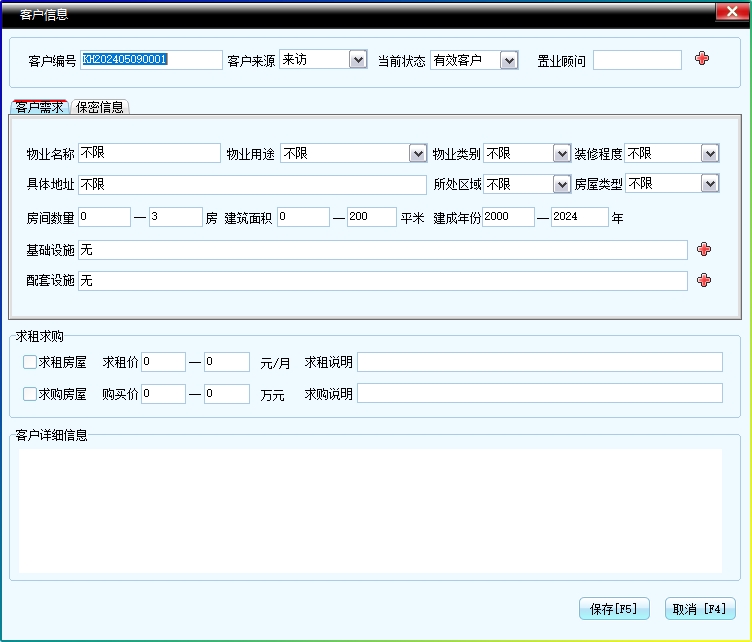Open the 客户来源 dropdown
The height and width of the screenshot is (642, 752).
coord(358,60)
